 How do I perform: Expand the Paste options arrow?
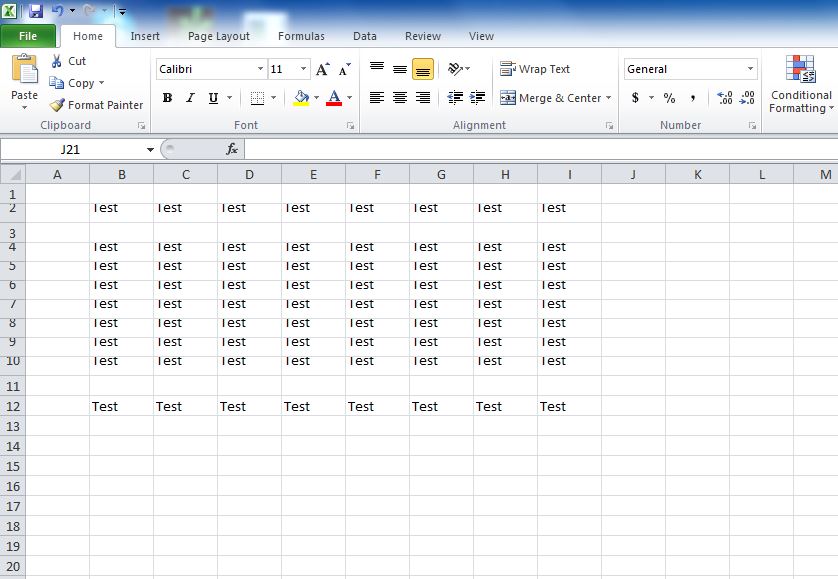(x=25, y=107)
